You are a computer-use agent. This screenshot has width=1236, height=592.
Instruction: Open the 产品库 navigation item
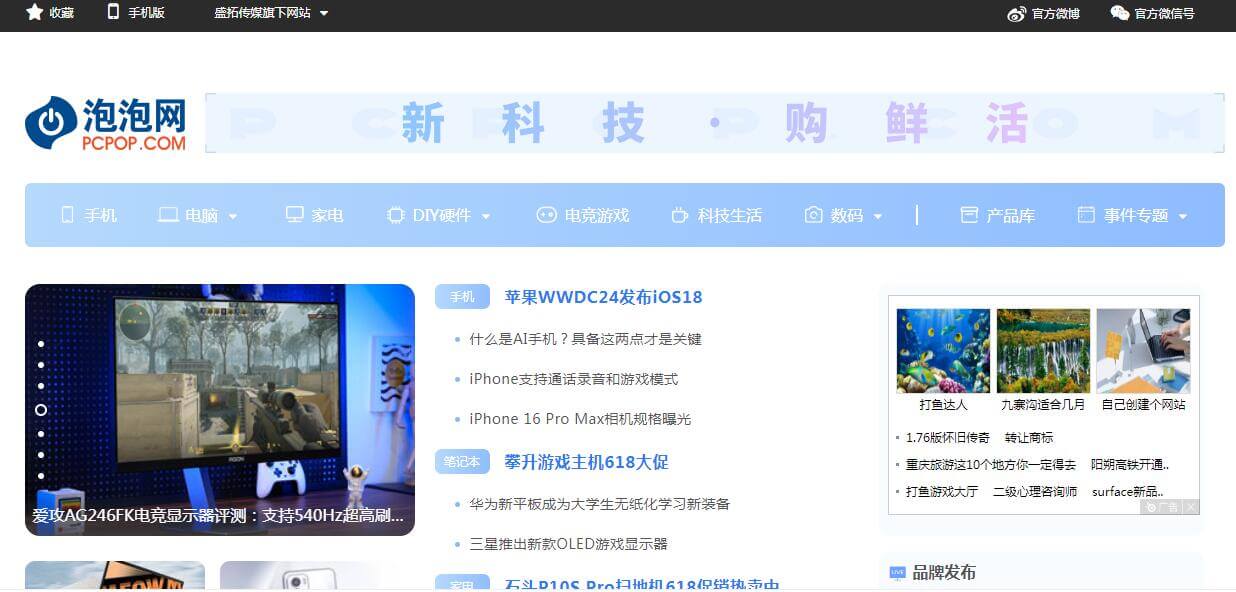tap(998, 215)
